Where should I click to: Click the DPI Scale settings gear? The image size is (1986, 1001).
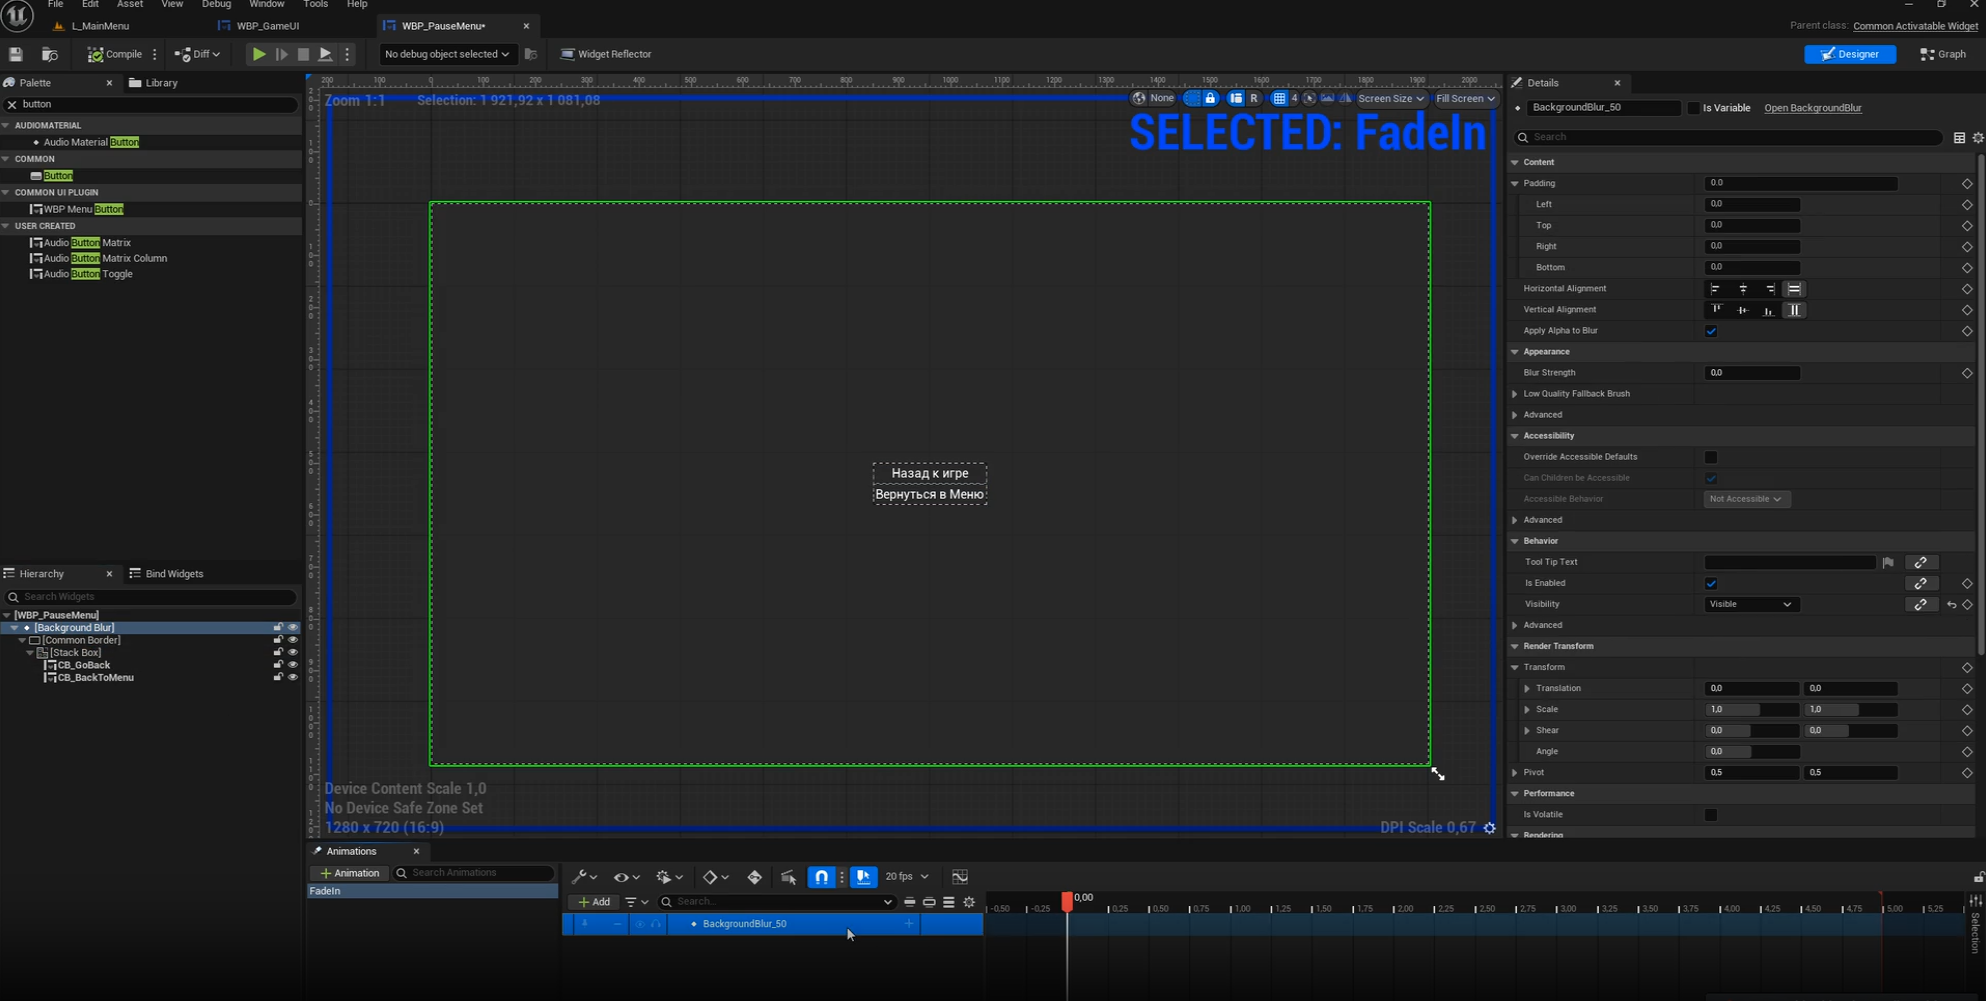point(1489,828)
